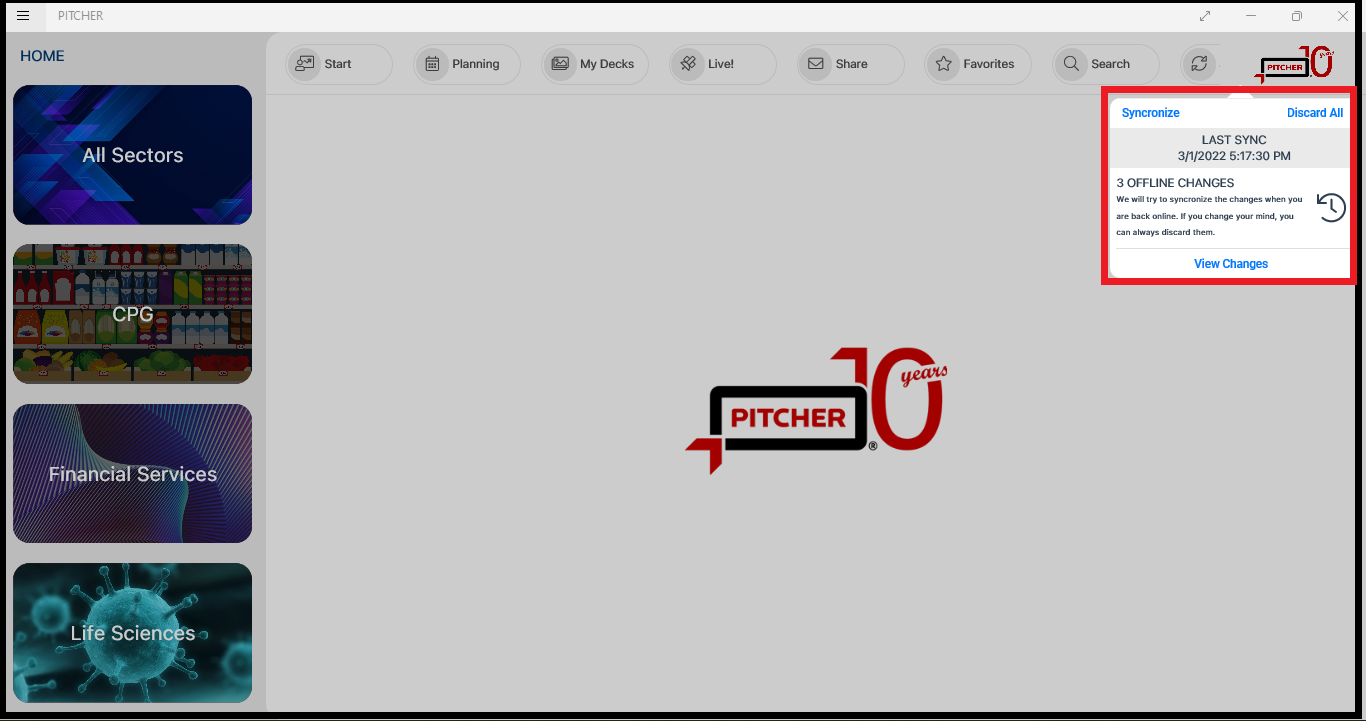Open the Life Sciences tile
Viewport: 1366px width, 721px height.
point(132,633)
